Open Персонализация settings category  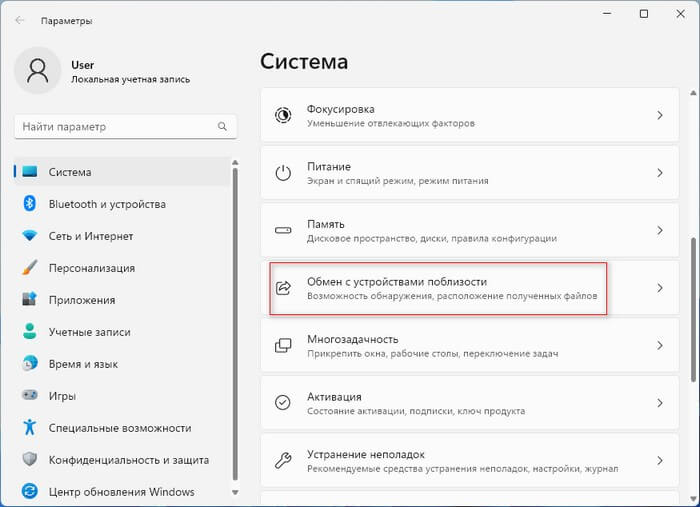click(122, 268)
